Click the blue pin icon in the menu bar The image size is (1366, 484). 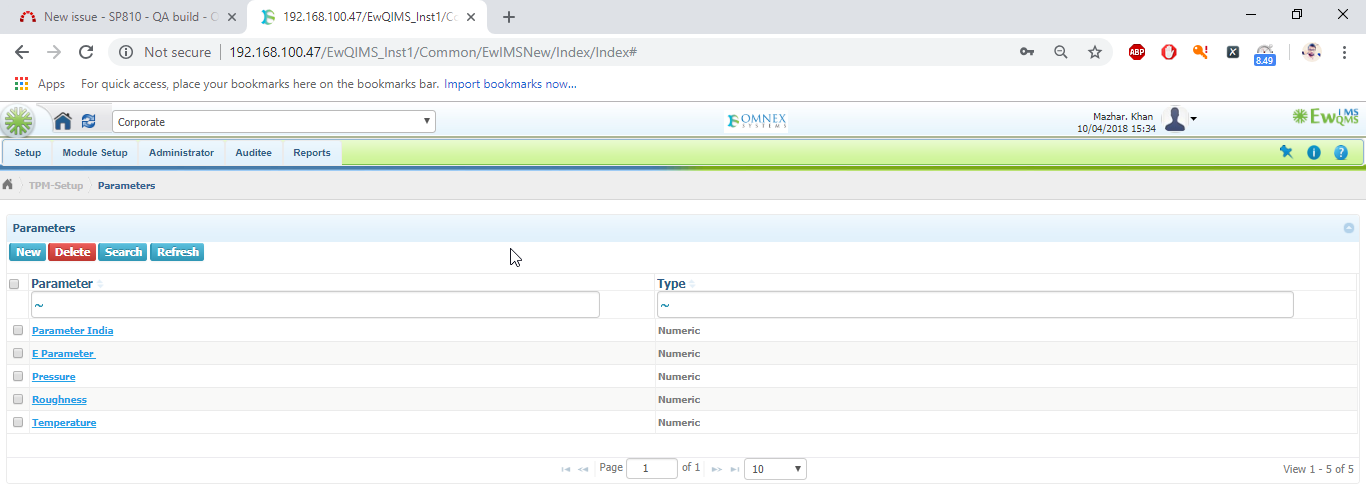click(x=1286, y=152)
